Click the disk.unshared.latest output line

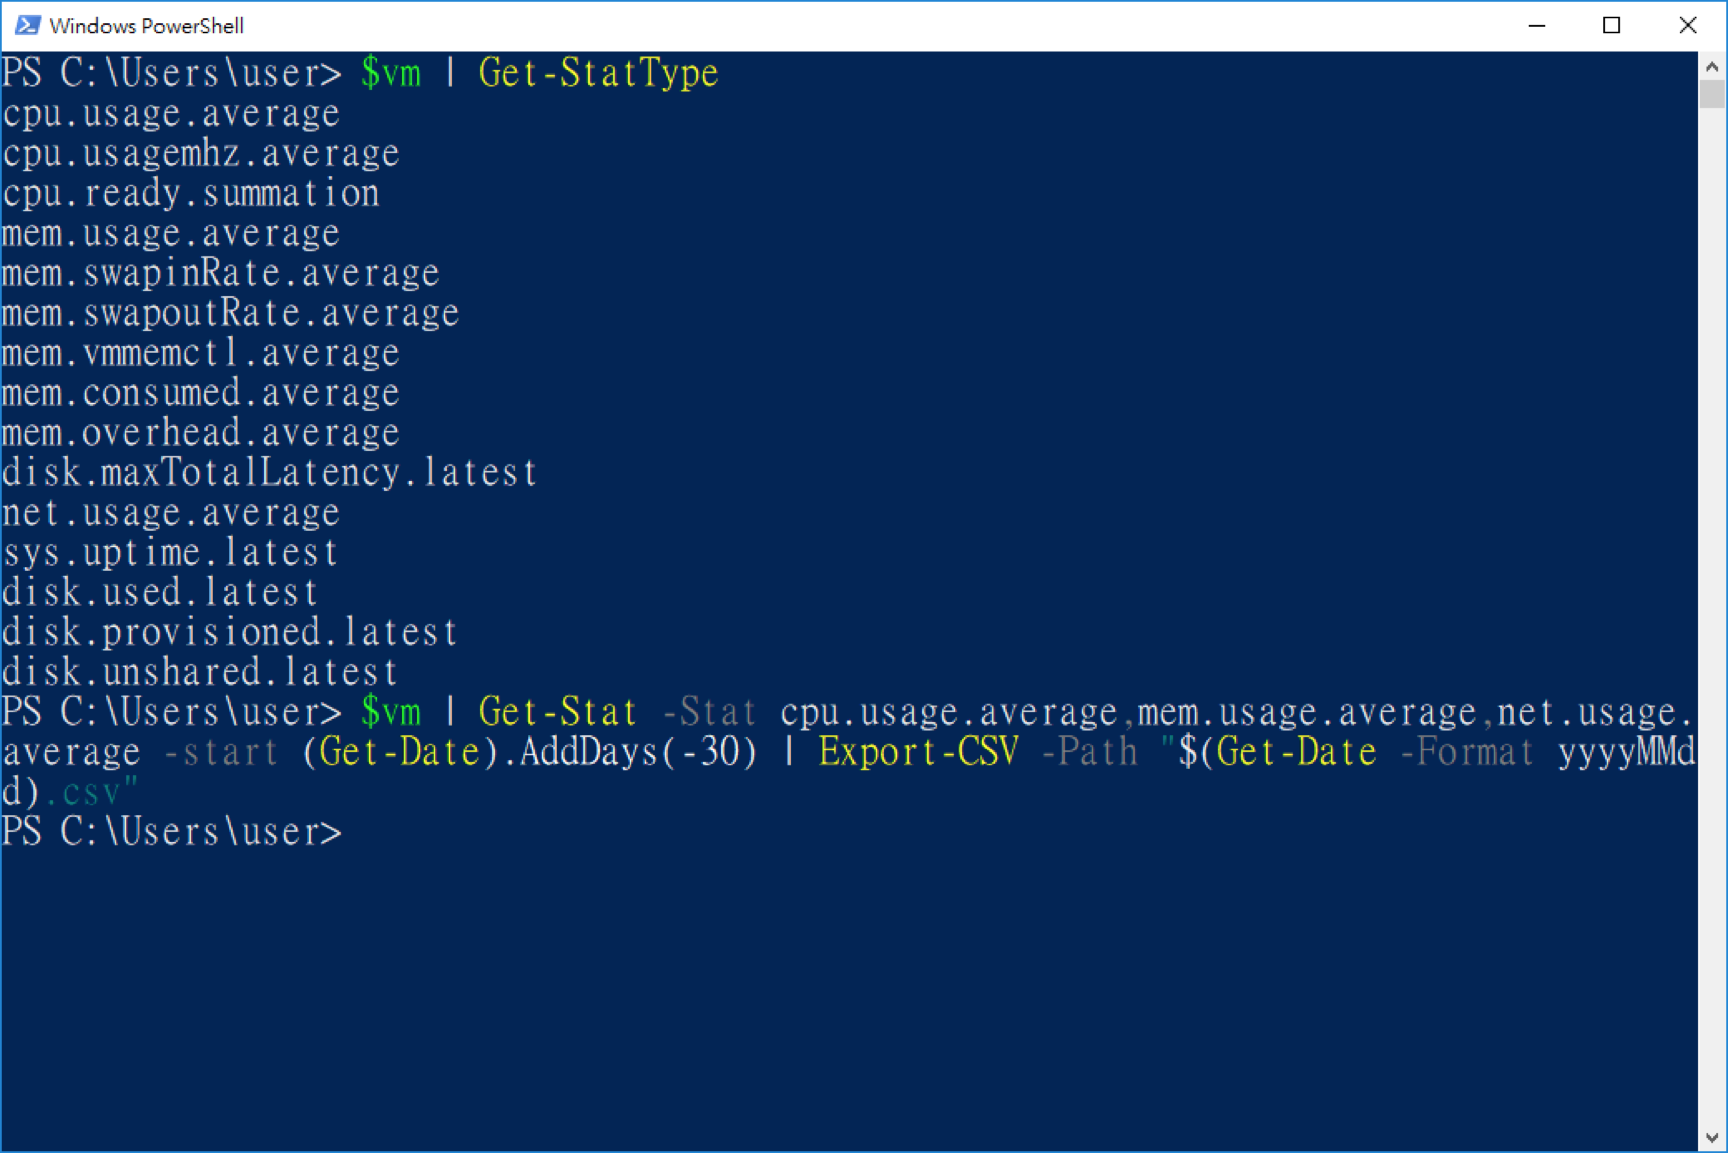tap(200, 672)
